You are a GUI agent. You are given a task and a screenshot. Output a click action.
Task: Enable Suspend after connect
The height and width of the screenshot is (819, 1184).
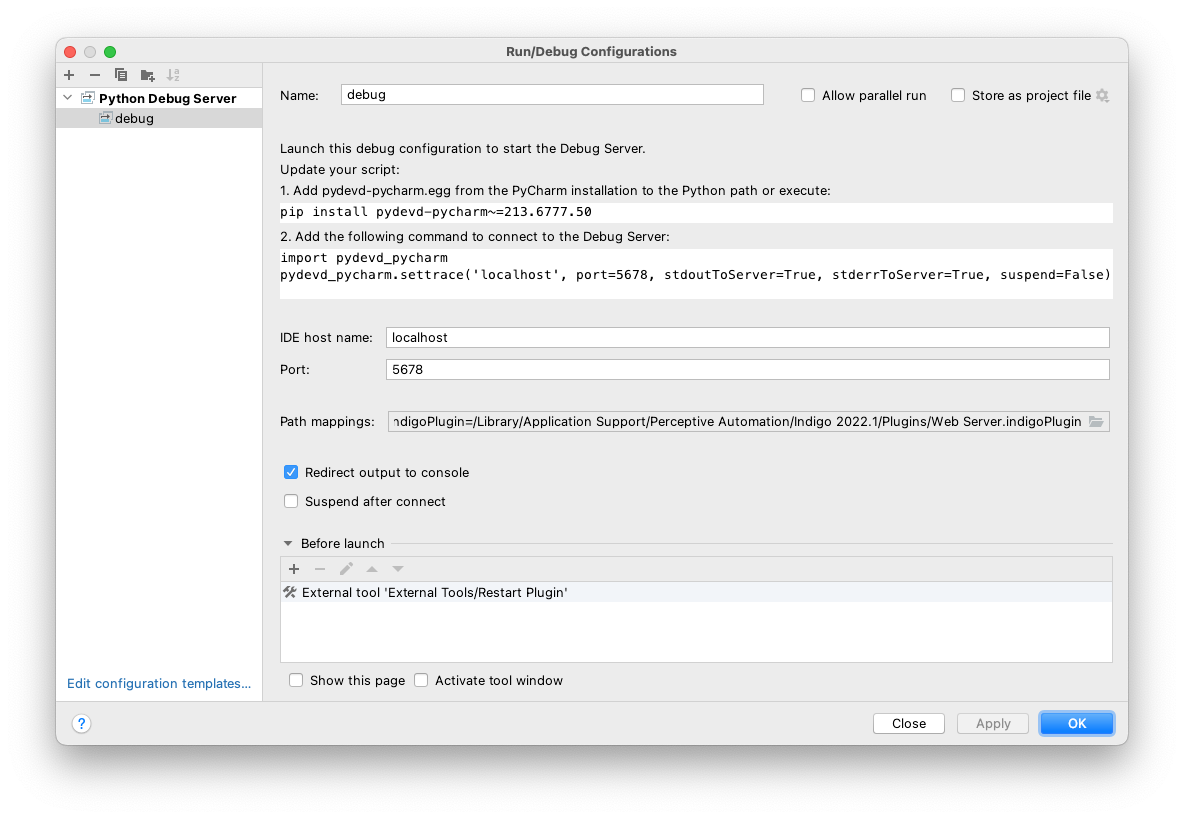click(291, 501)
